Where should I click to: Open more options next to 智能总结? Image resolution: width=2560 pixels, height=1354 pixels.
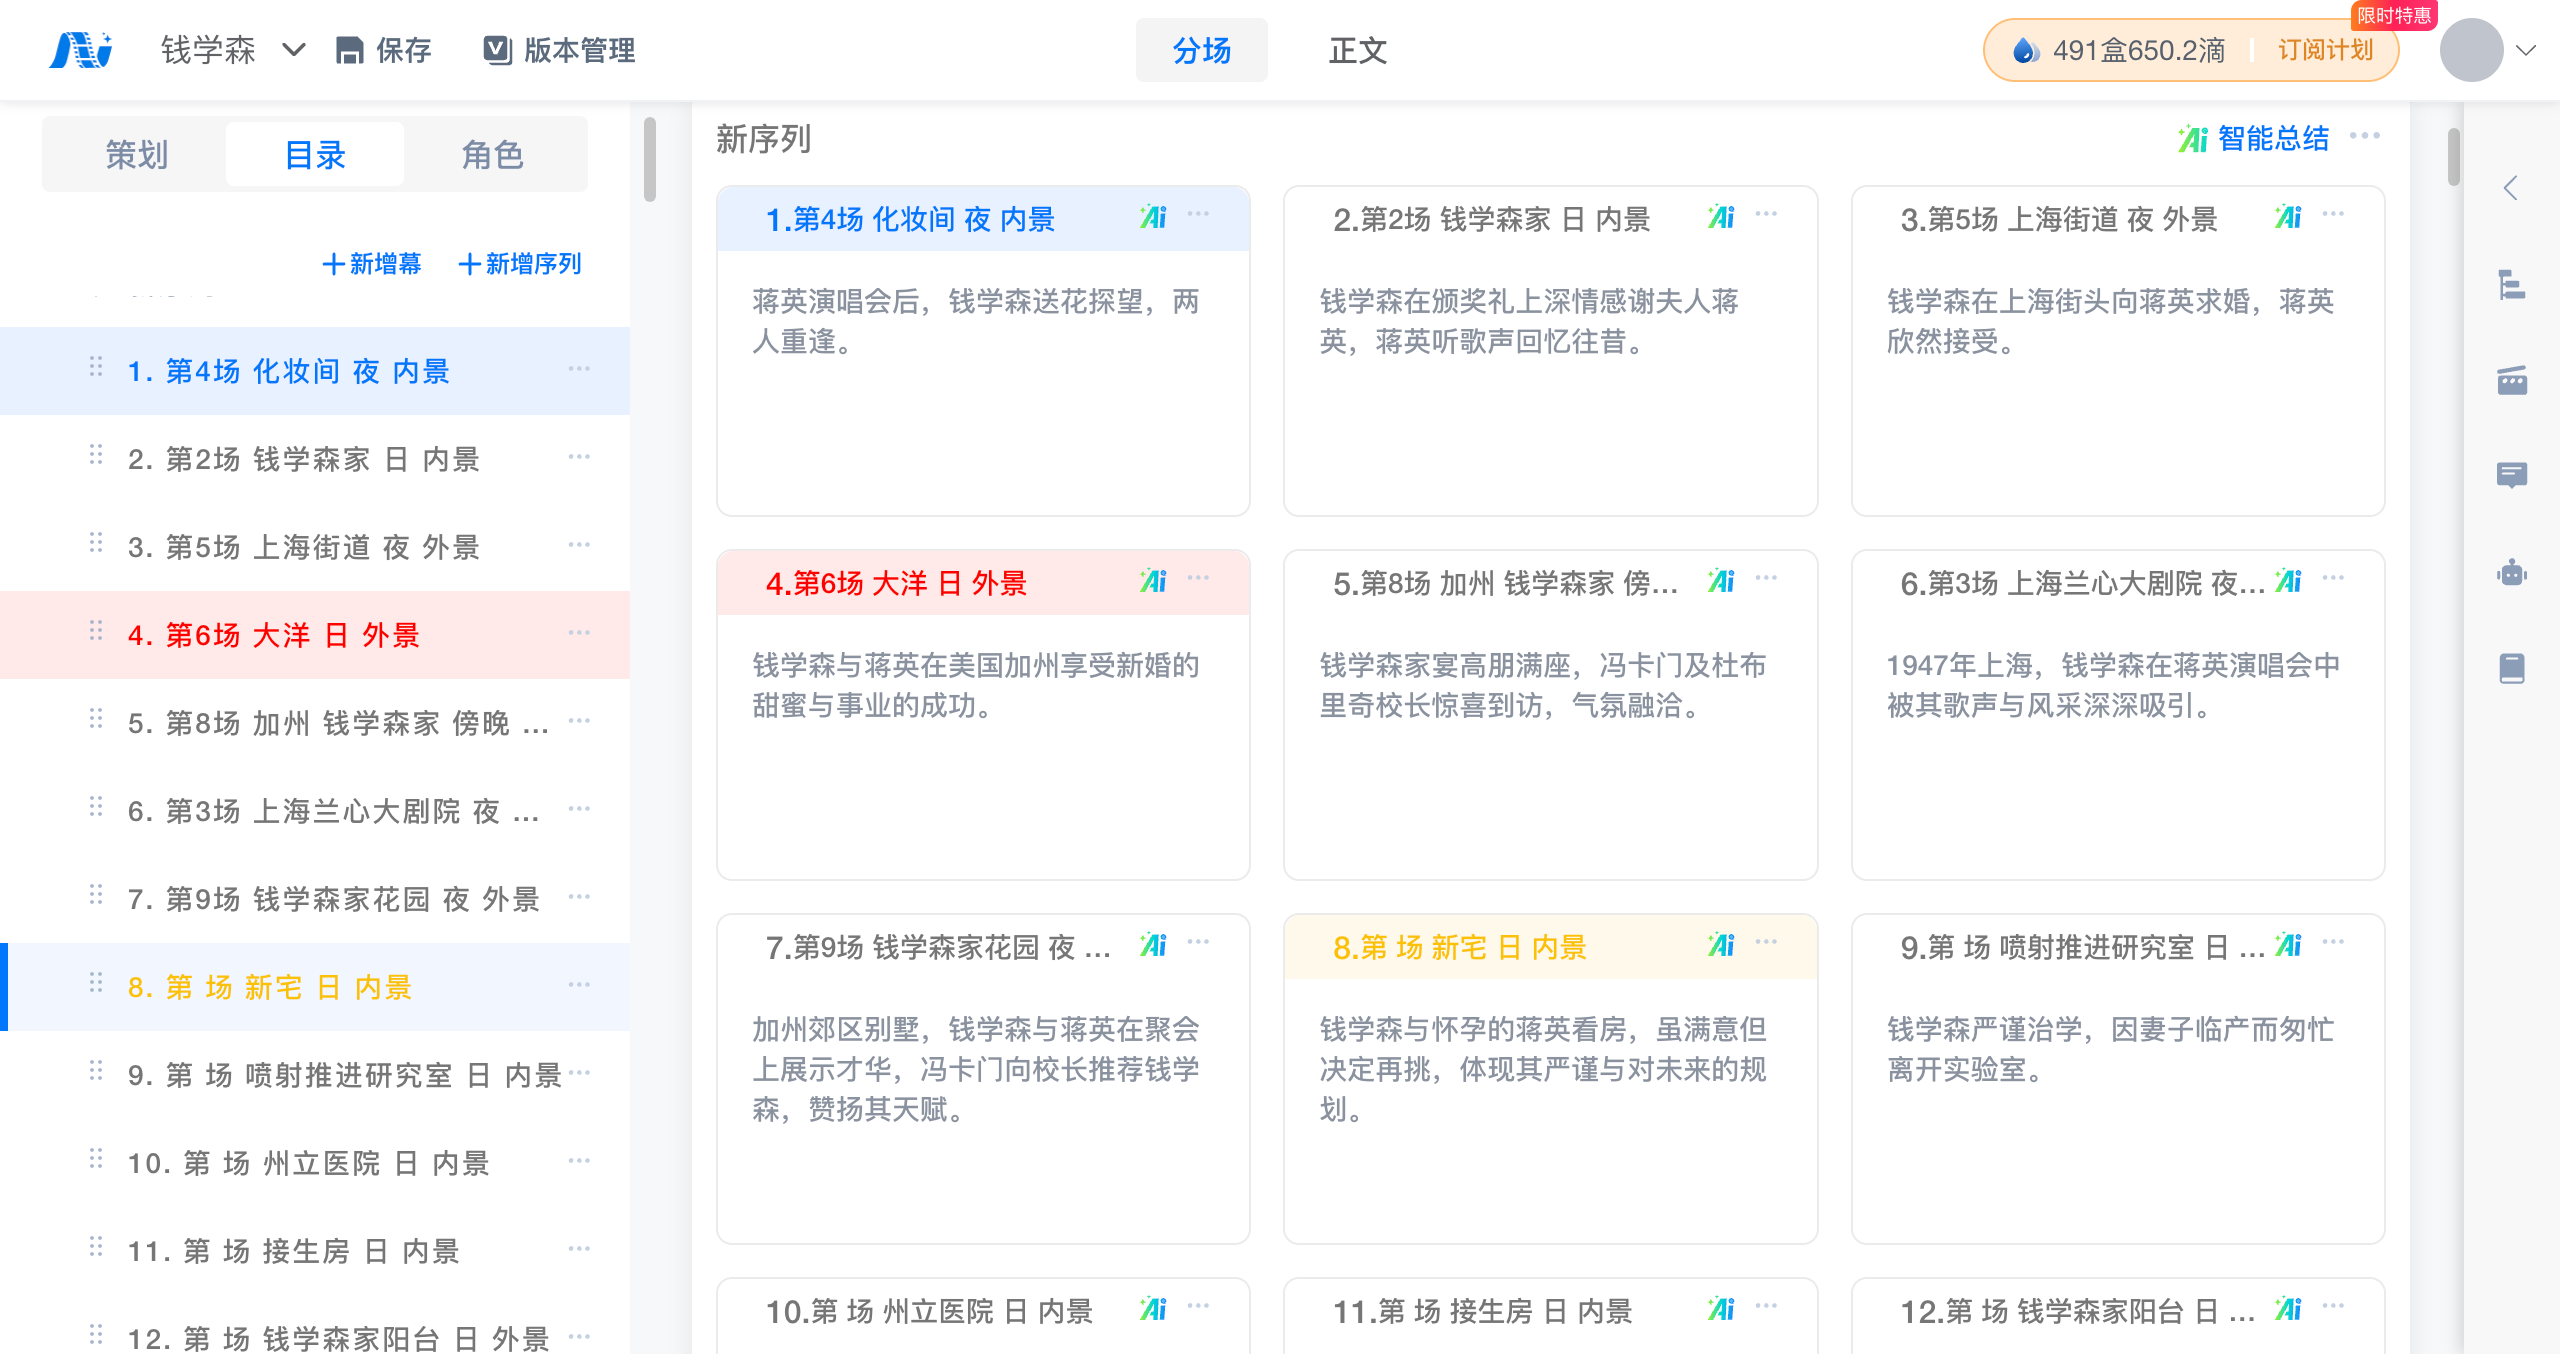[2365, 135]
